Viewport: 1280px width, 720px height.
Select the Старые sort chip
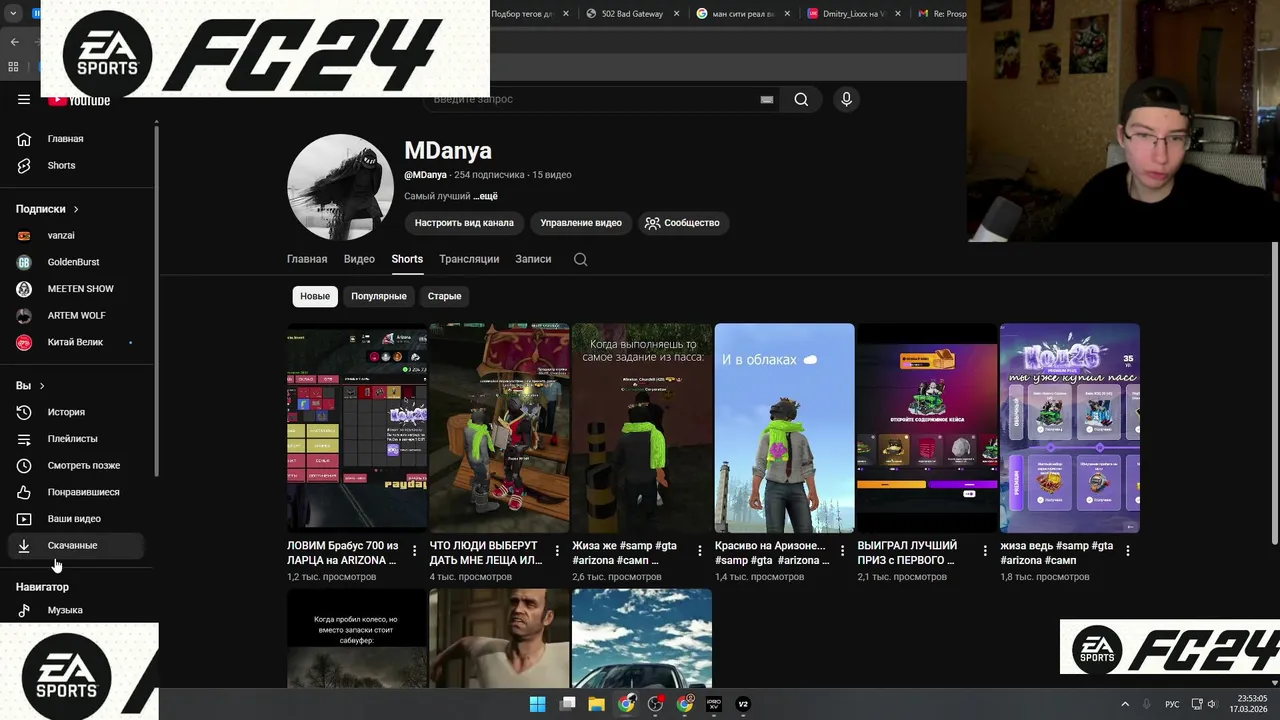[x=445, y=296]
